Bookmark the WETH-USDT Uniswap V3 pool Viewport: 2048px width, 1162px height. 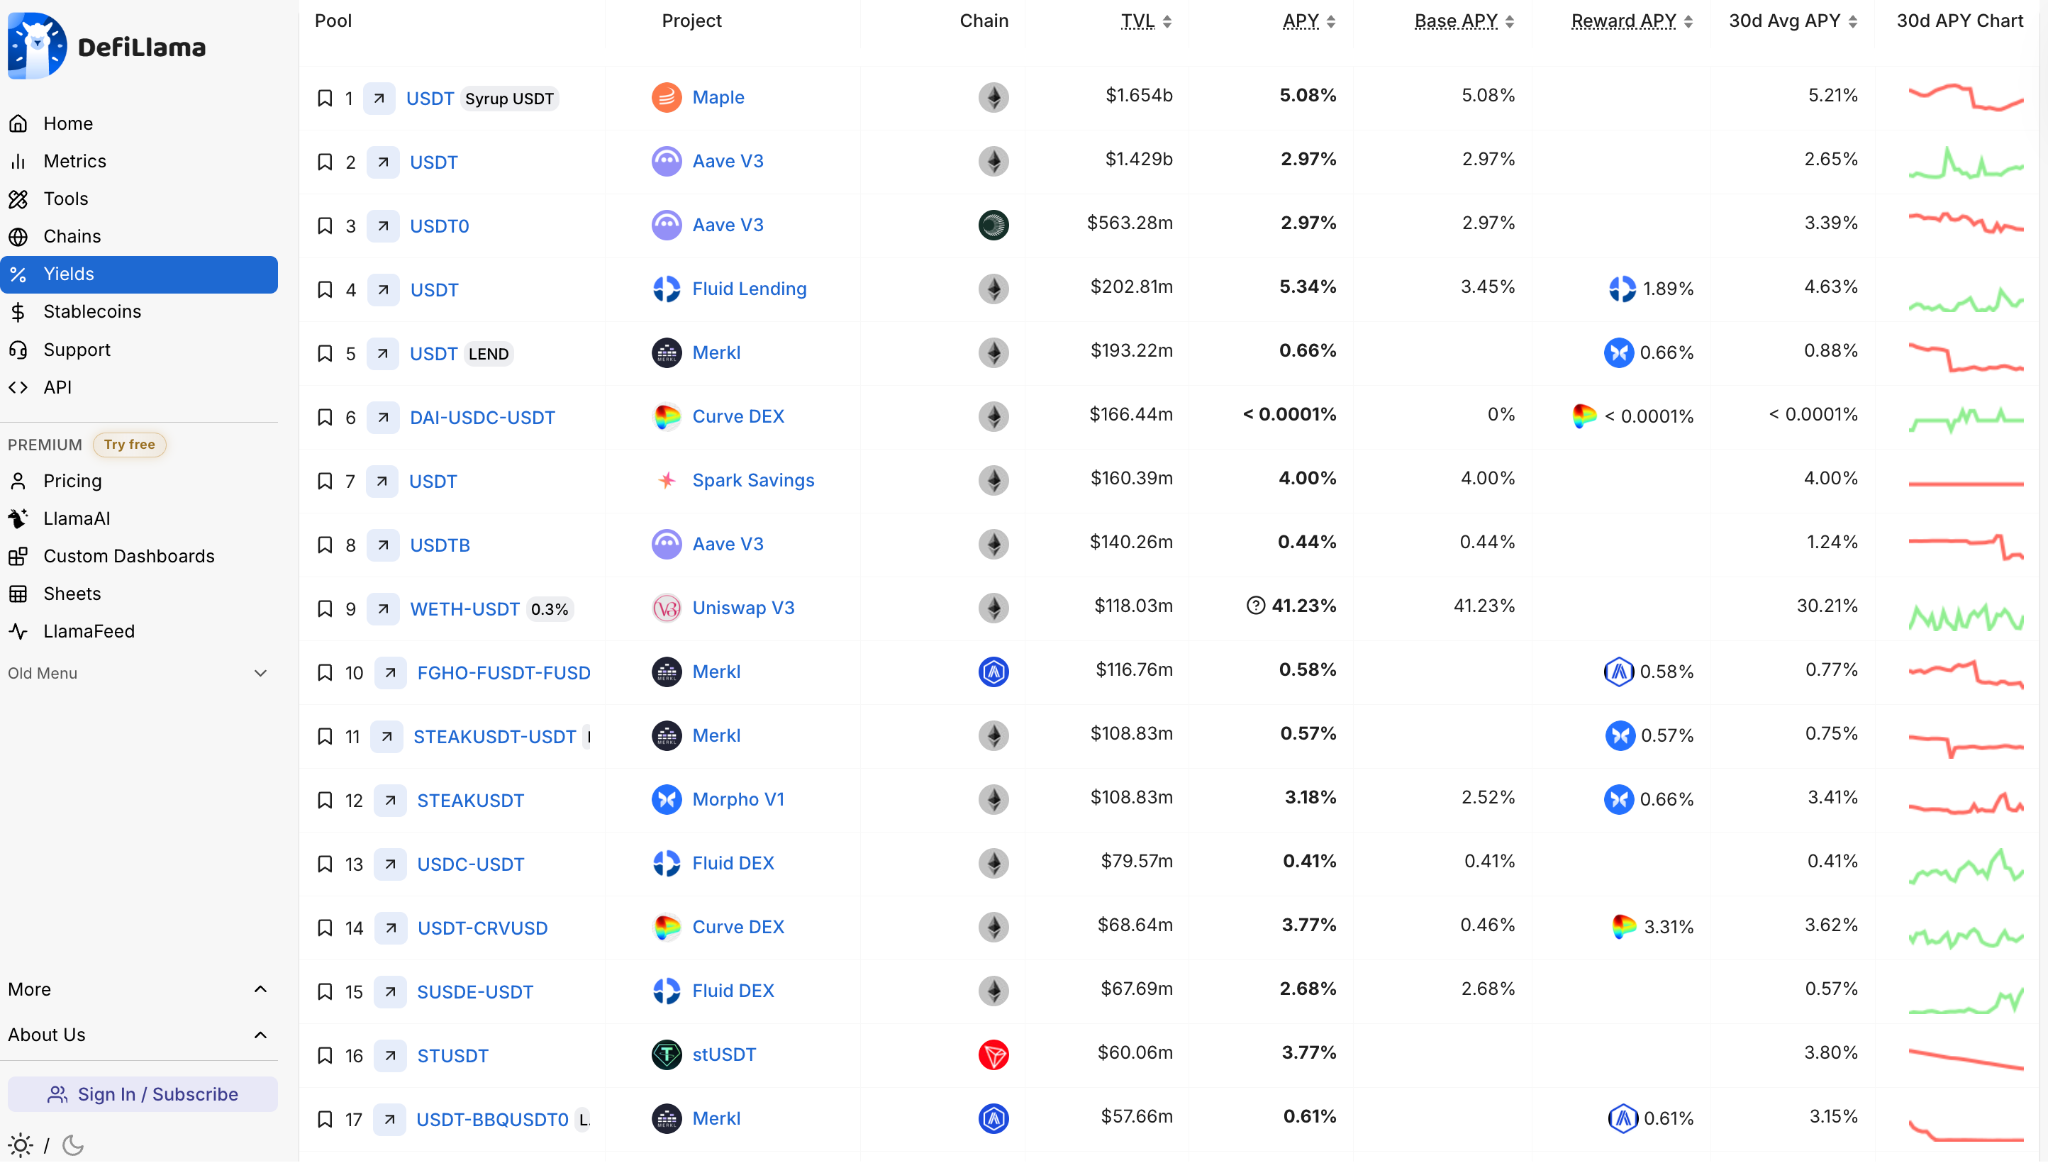tap(325, 609)
